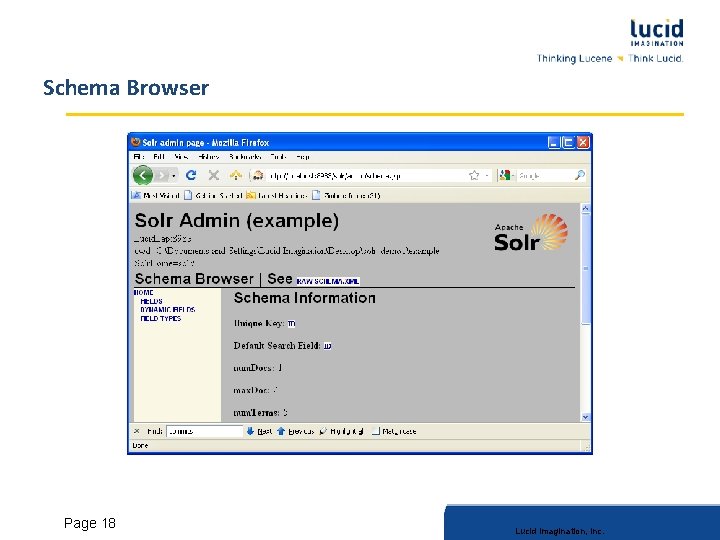Click the Unique Key id link

[292, 324]
